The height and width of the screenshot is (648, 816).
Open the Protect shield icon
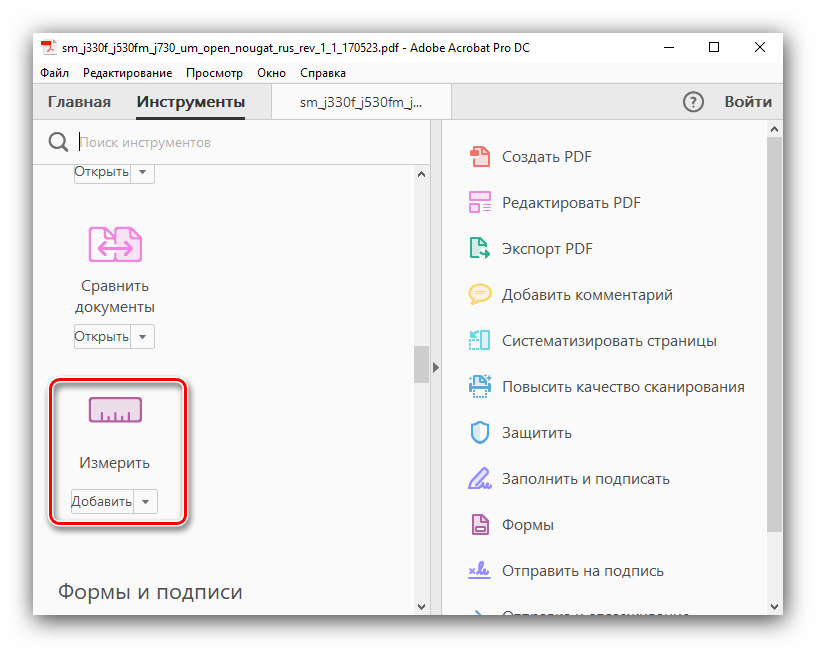coord(480,432)
